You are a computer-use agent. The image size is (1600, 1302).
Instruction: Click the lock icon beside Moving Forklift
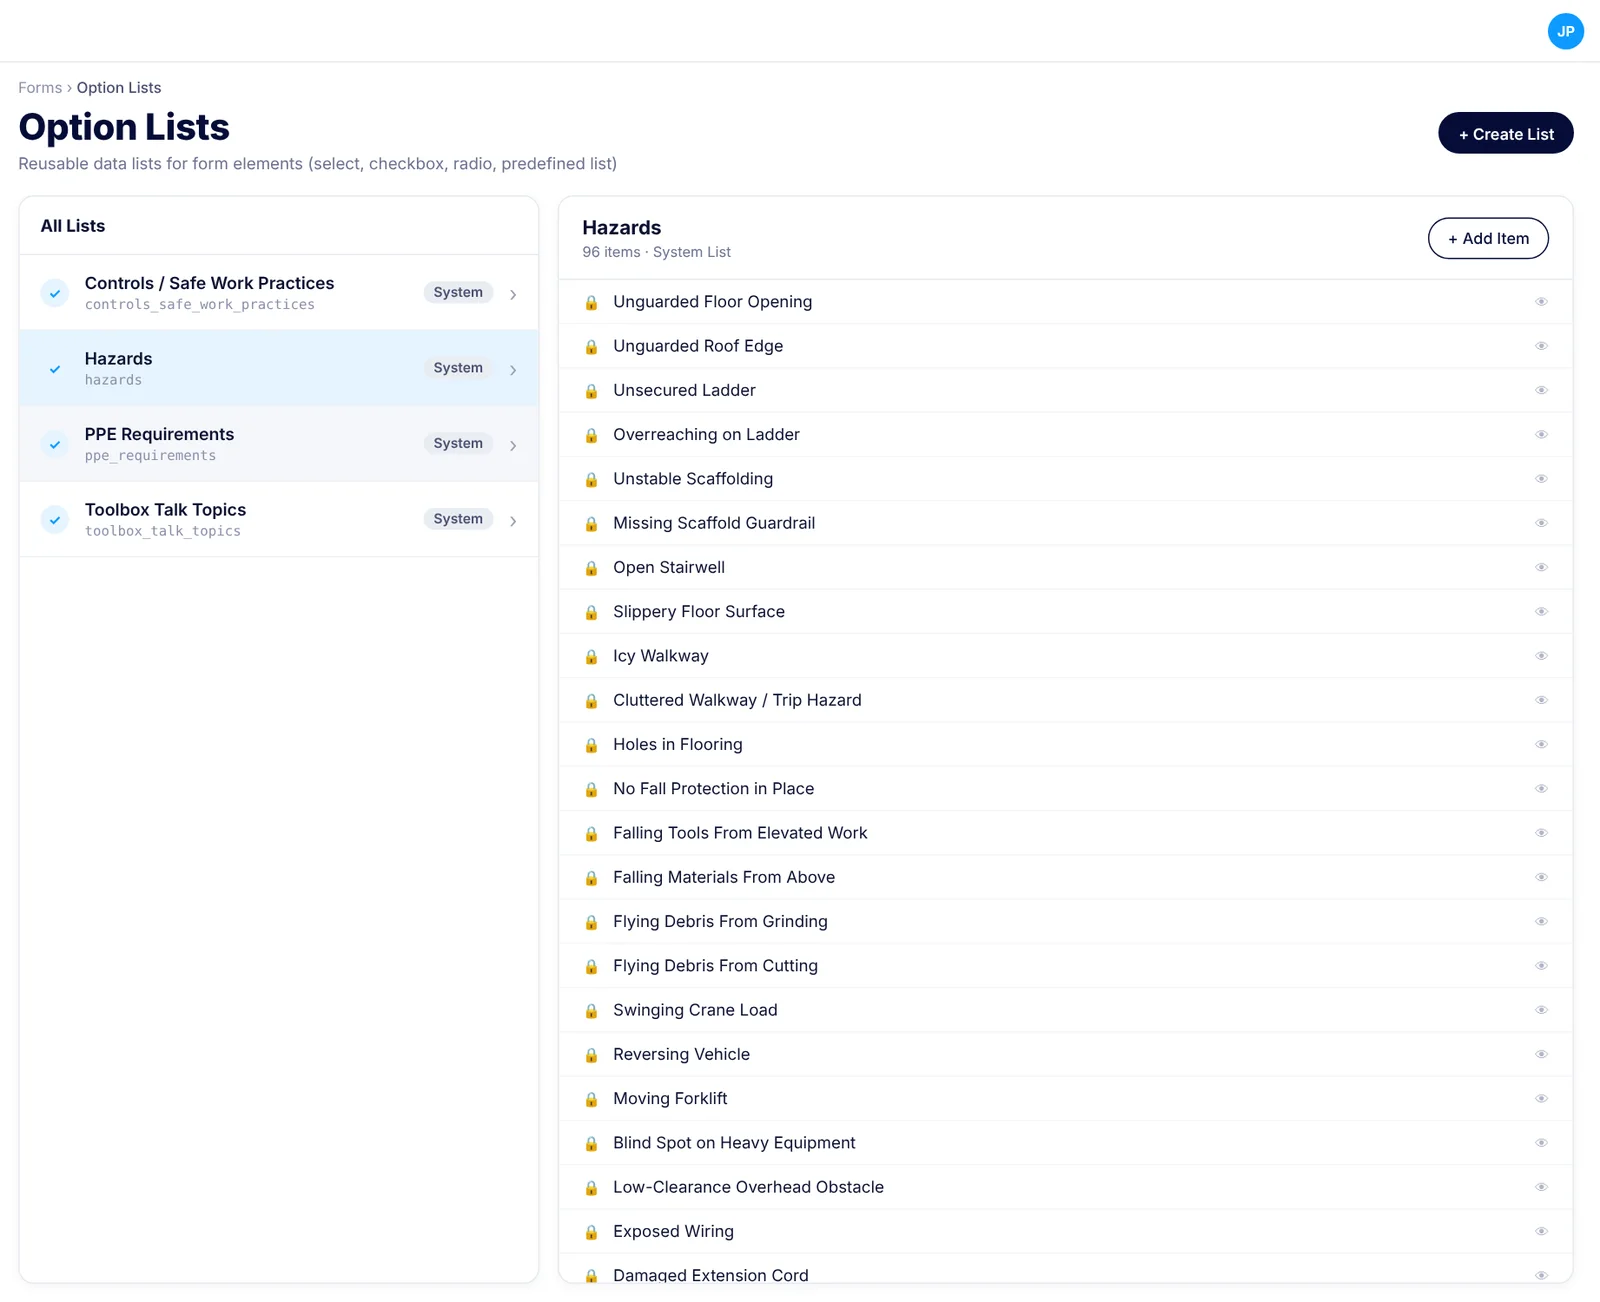591,1099
